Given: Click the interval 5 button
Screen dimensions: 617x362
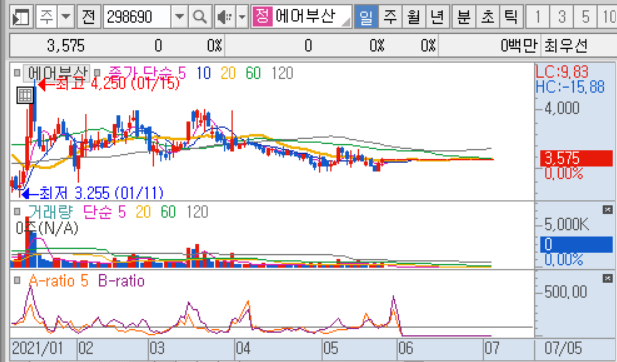Looking at the screenshot, I should click(x=585, y=17).
